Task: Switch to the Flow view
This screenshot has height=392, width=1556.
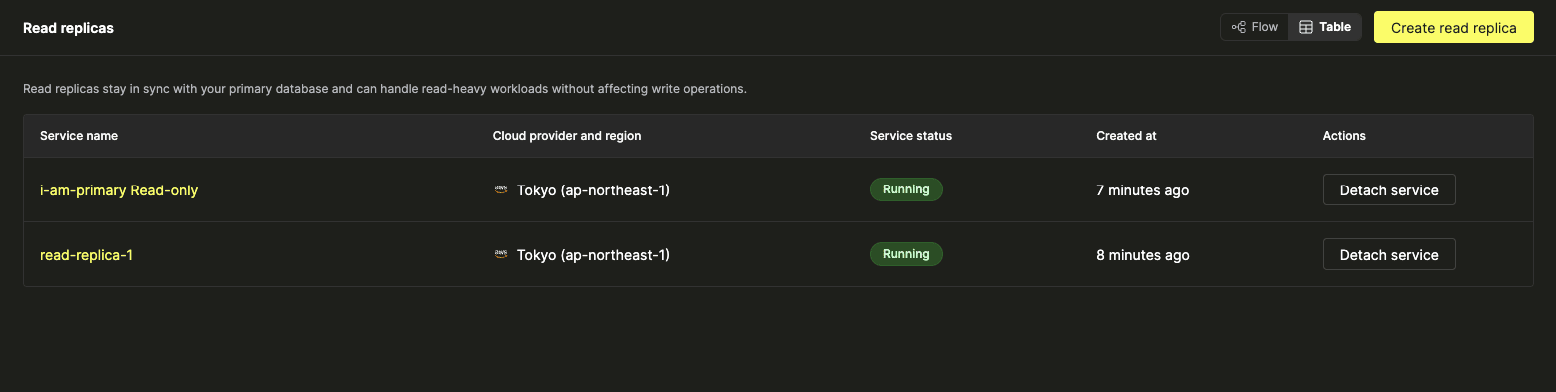Action: coord(1255,27)
